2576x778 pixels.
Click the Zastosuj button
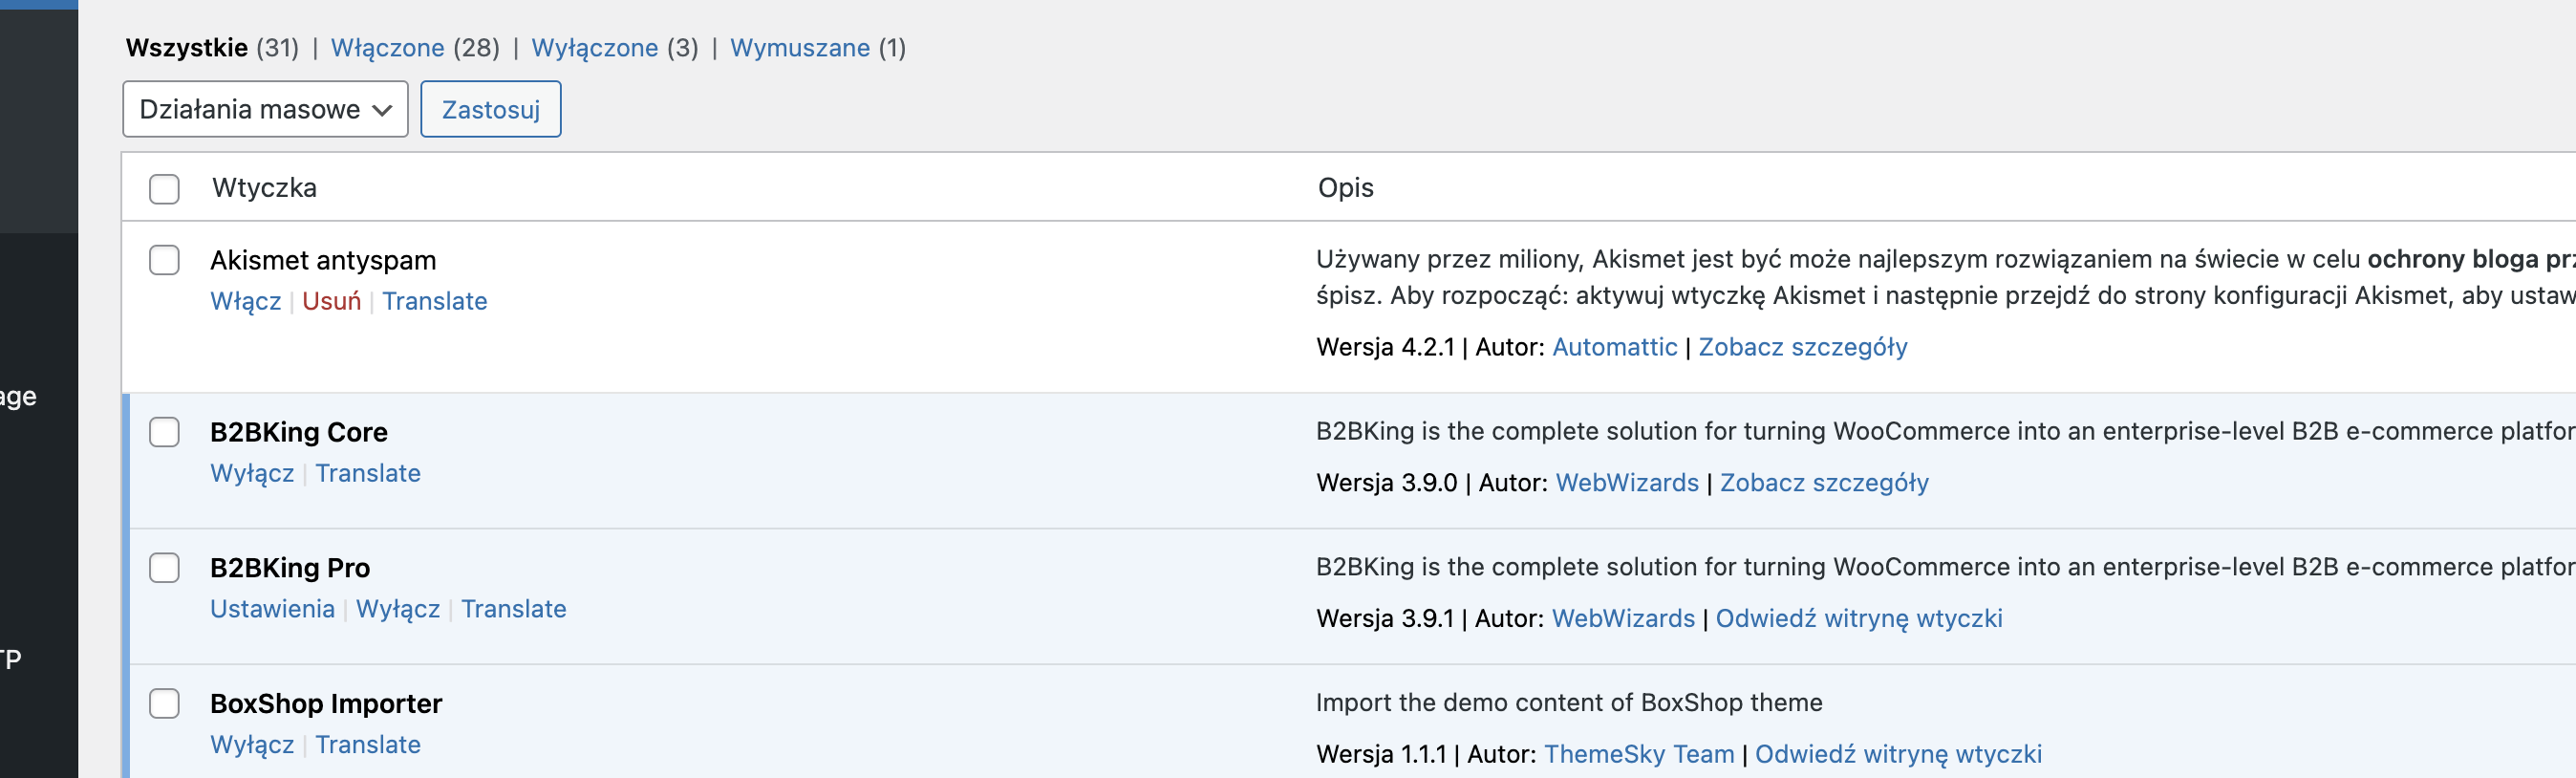pyautogui.click(x=490, y=109)
